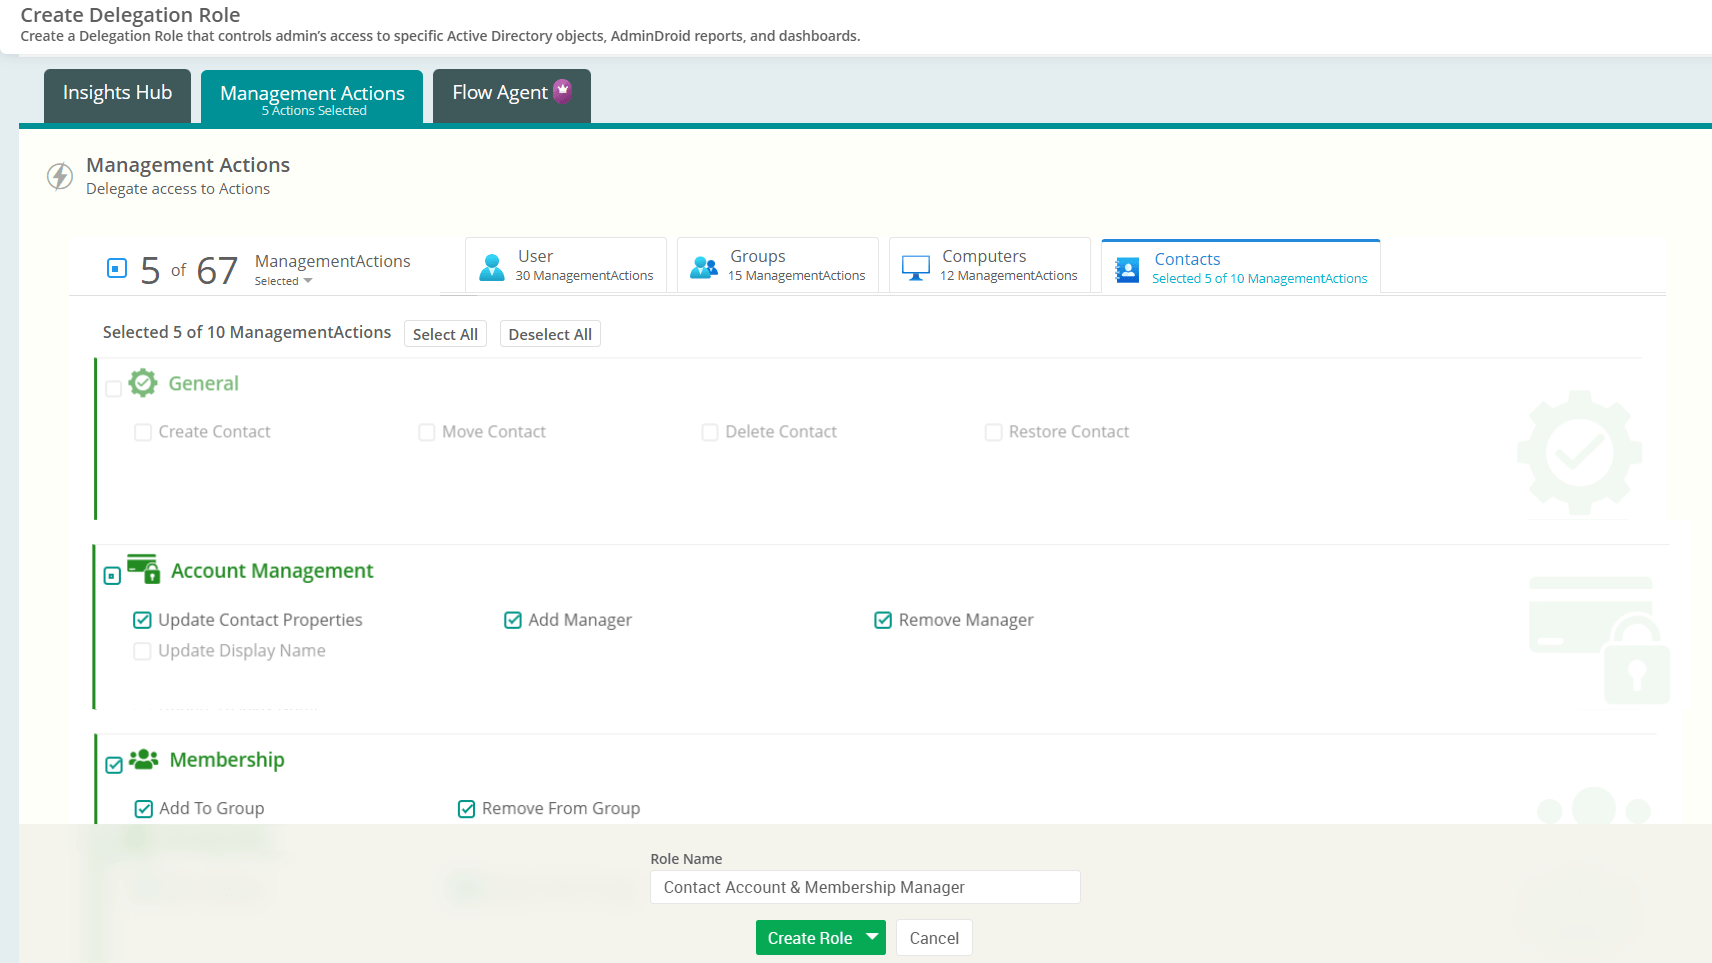This screenshot has width=1712, height=963.
Task: Check the Update Display Name option
Action: [x=143, y=651]
